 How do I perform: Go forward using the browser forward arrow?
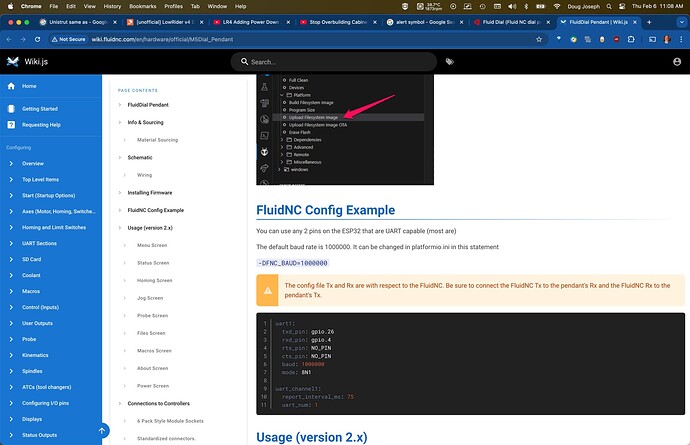[x=23, y=39]
